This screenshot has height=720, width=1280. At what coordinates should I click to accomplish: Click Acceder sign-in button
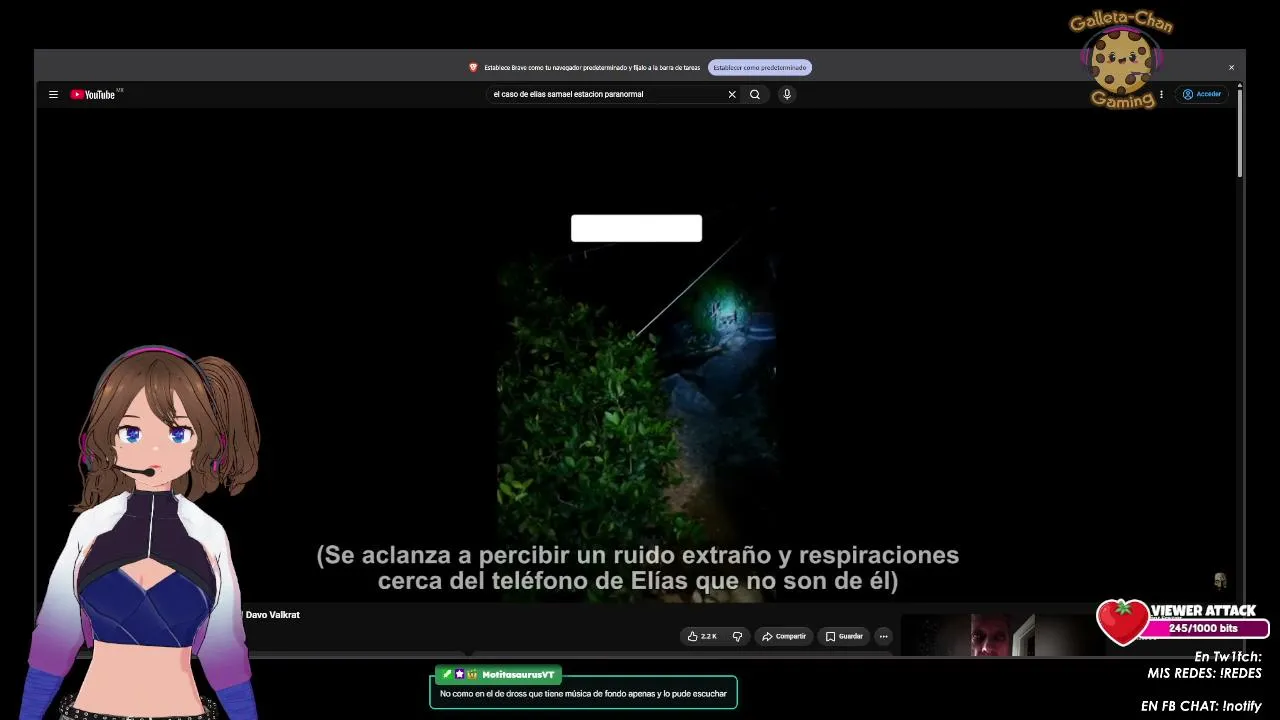[1202, 94]
